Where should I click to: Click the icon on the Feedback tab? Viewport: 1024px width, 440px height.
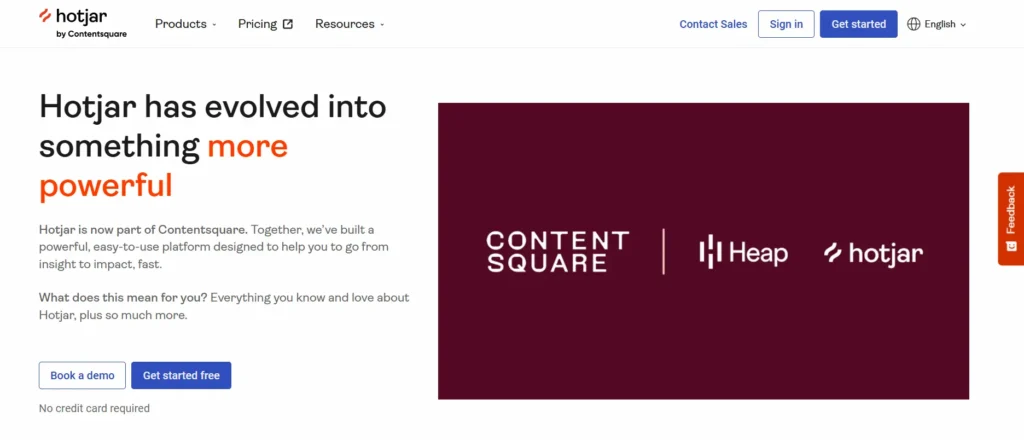(1011, 245)
